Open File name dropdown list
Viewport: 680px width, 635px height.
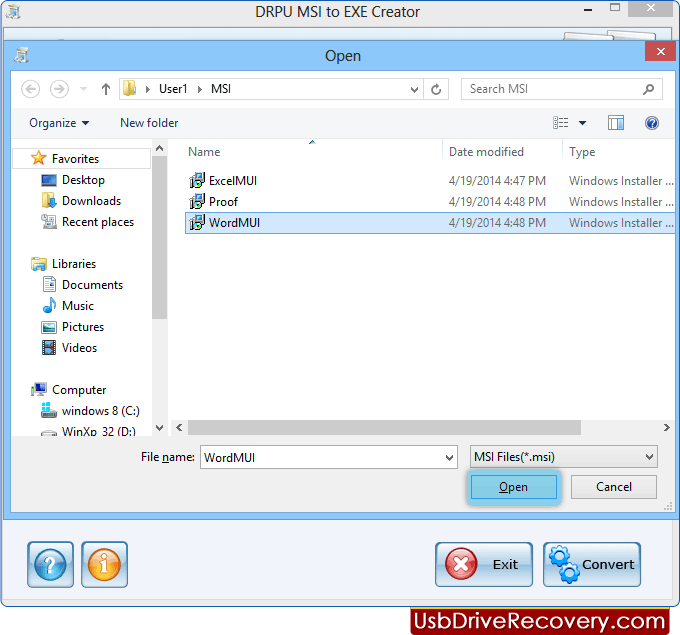(x=450, y=458)
